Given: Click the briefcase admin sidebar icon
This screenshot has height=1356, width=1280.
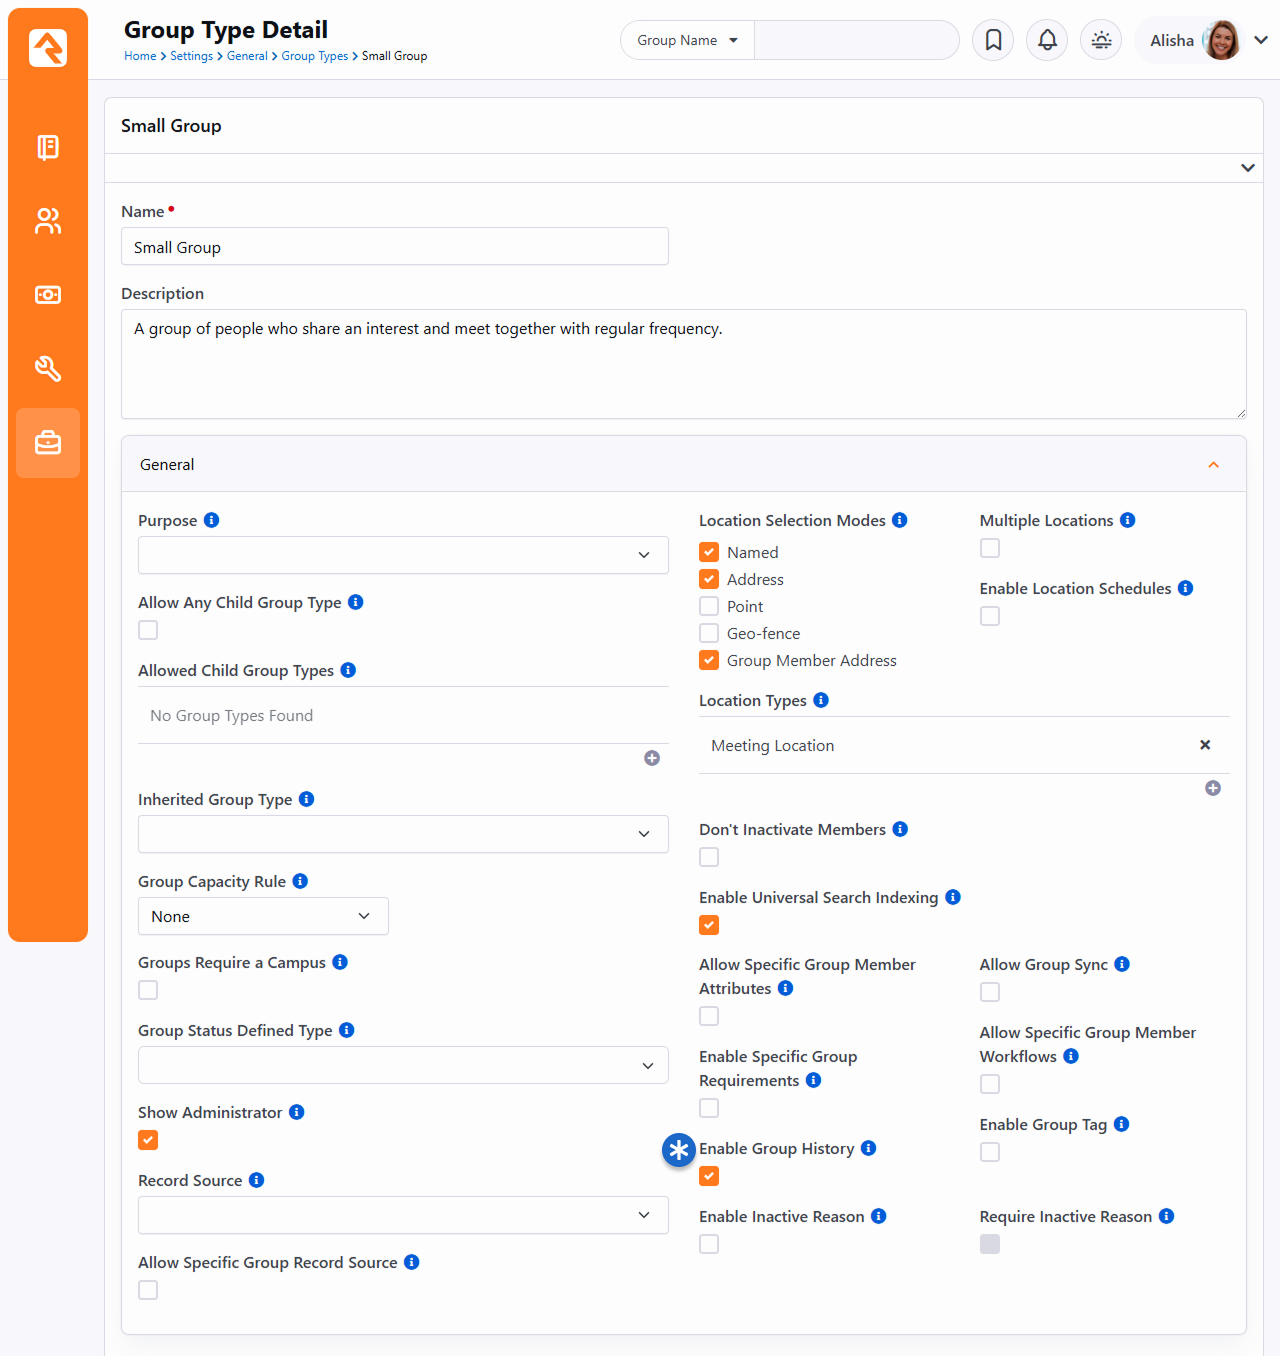Looking at the screenshot, I should pos(48,443).
